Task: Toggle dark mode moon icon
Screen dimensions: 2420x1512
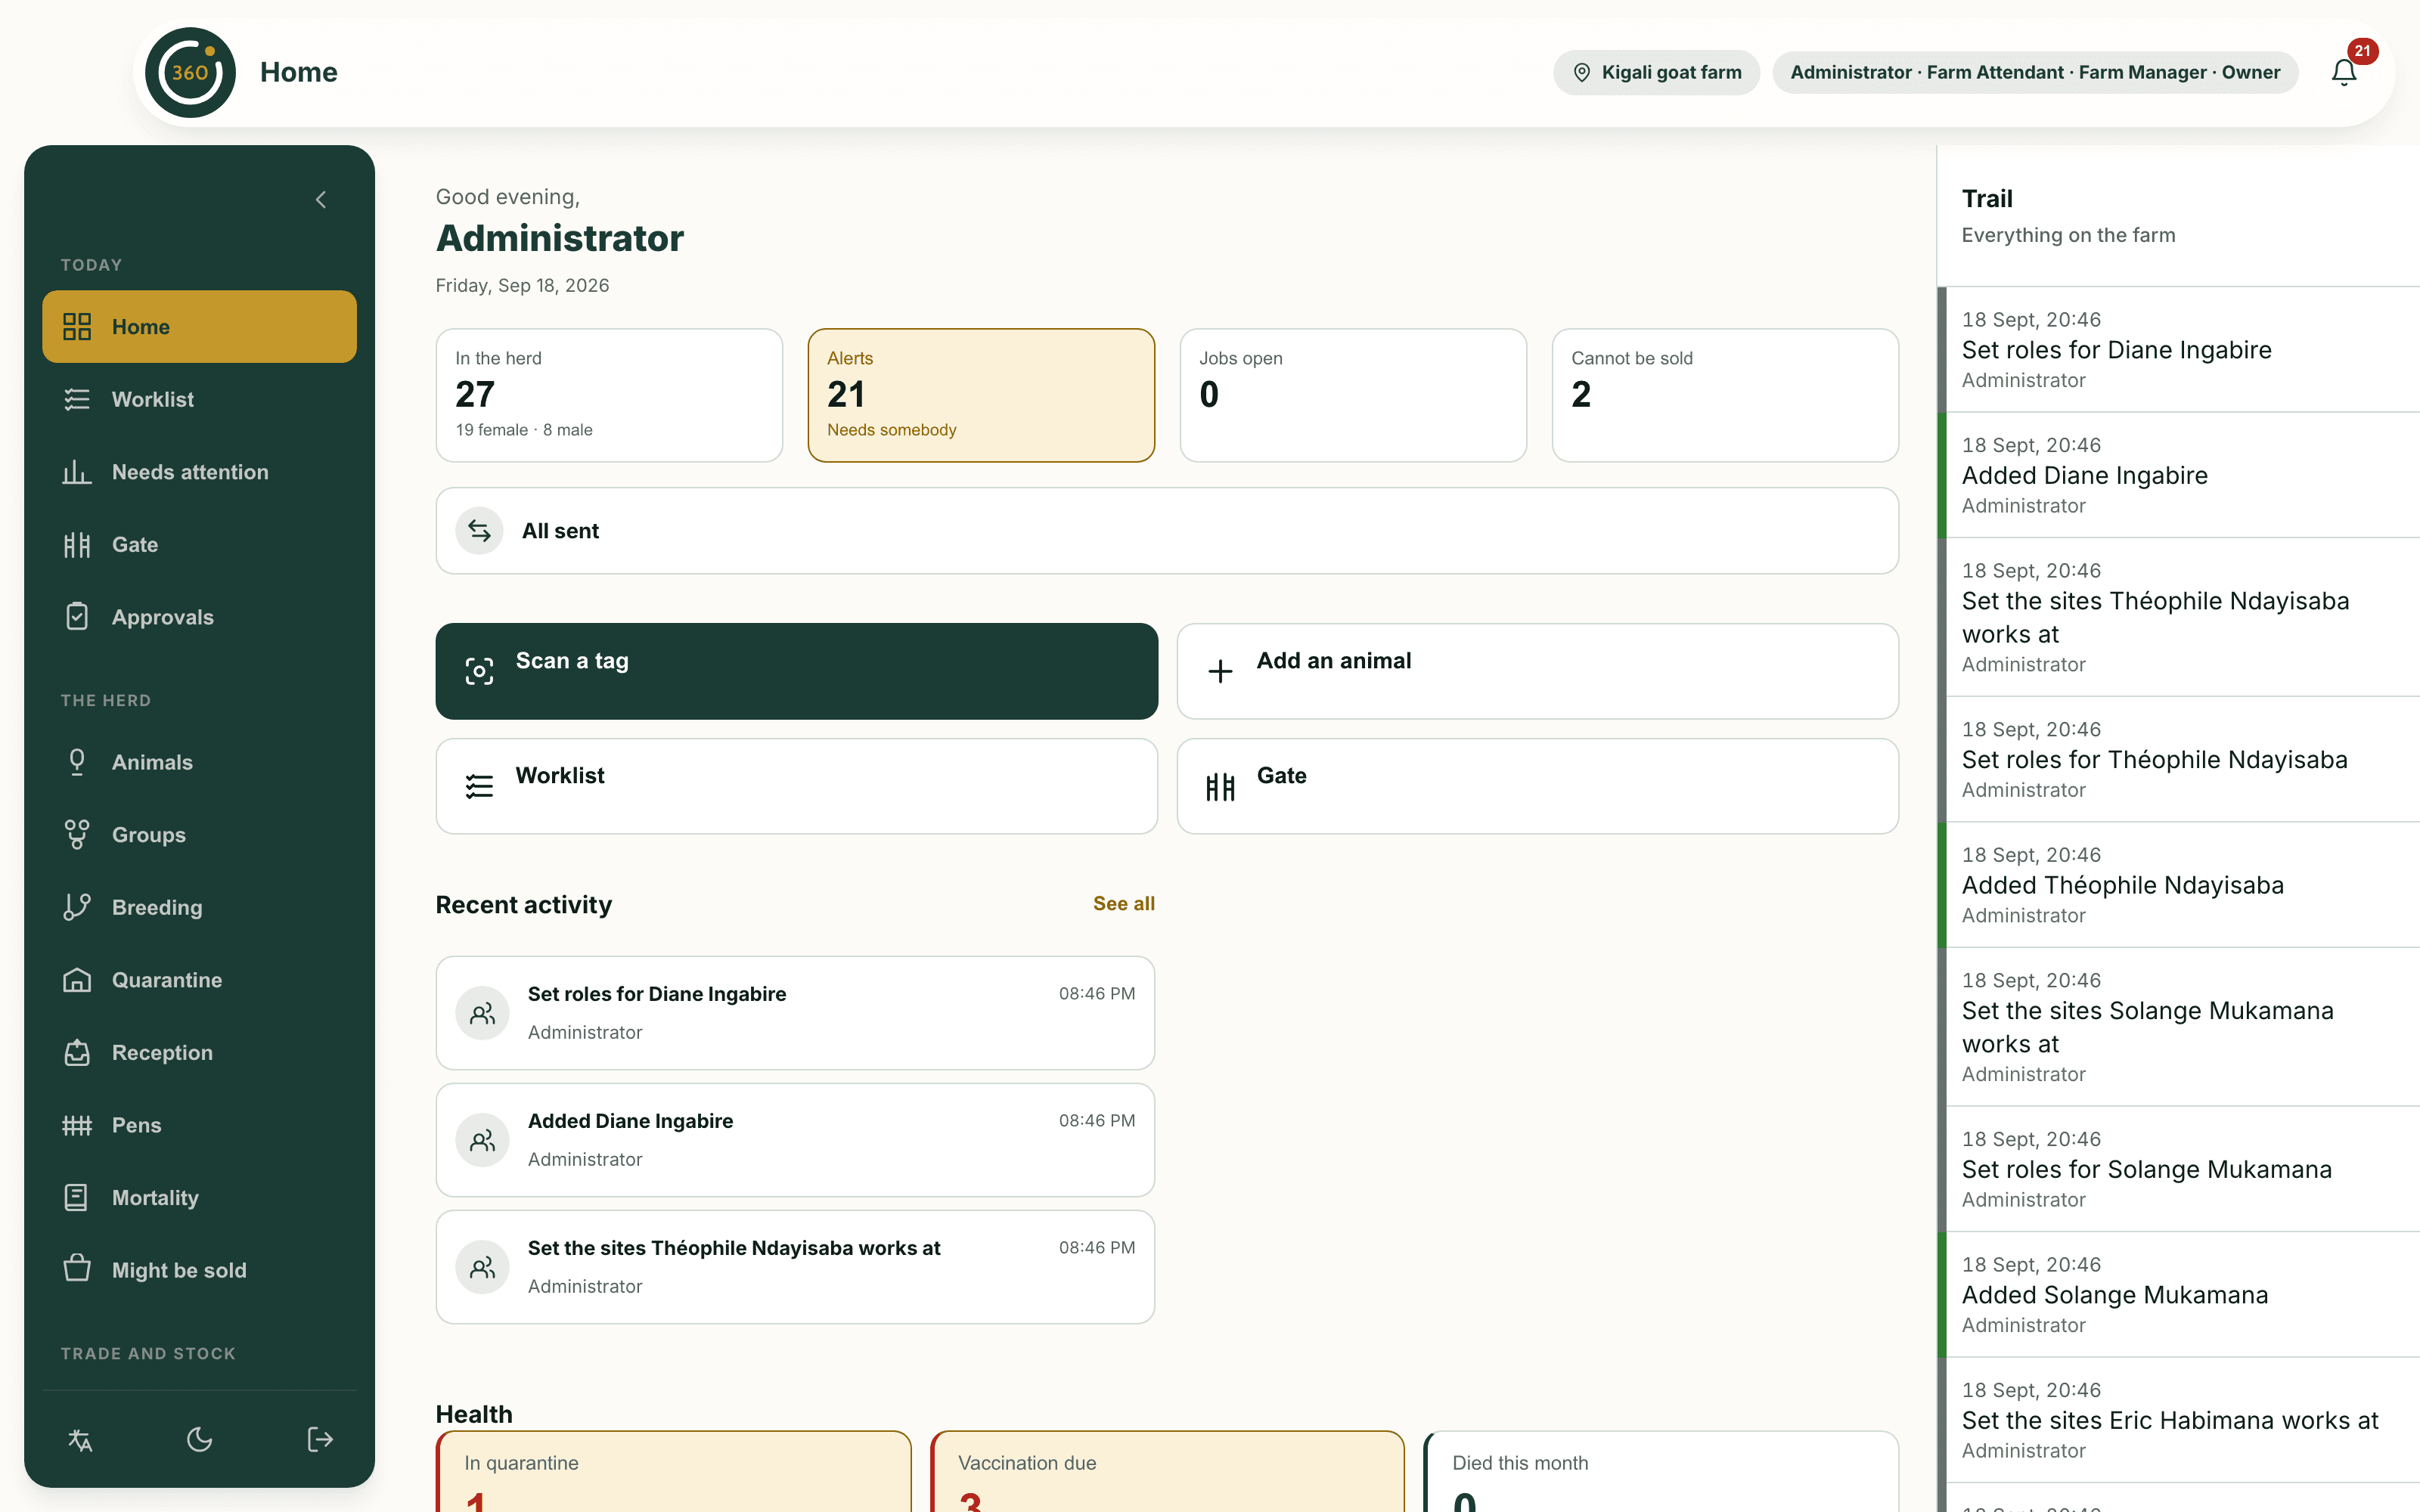Action: point(200,1440)
